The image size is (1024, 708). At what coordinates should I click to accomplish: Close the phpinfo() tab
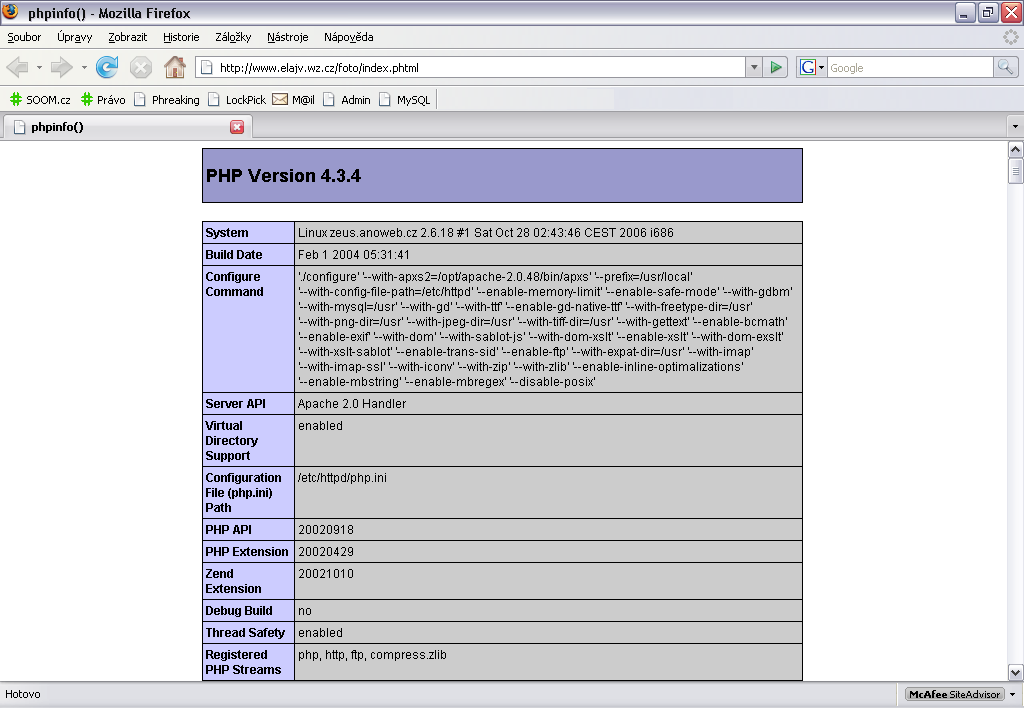pyautogui.click(x=237, y=127)
